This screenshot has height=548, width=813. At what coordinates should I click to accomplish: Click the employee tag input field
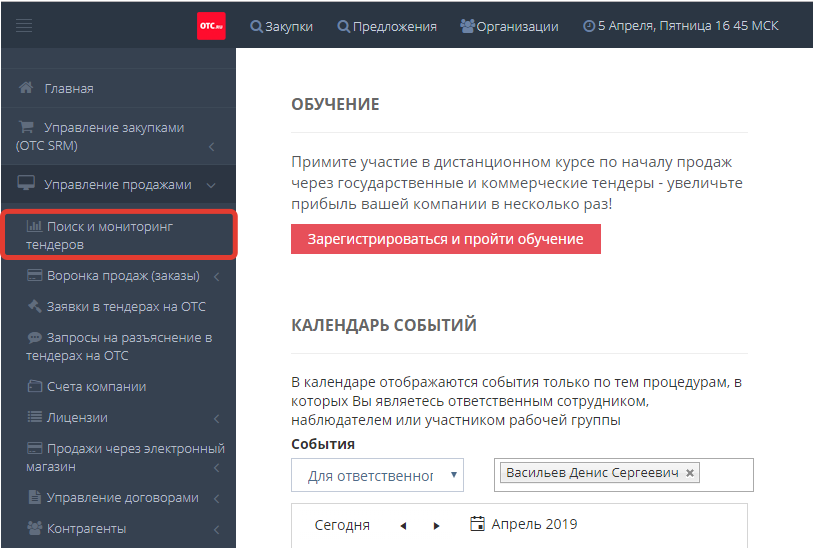725,474
